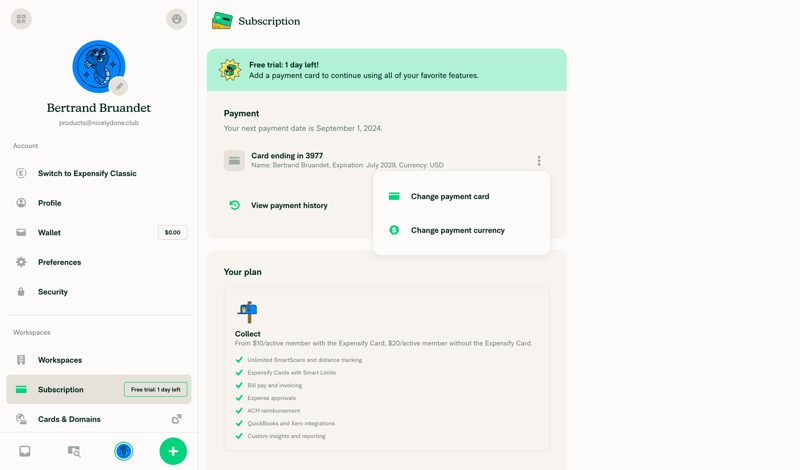Select Subscription in sidebar

(x=98, y=389)
